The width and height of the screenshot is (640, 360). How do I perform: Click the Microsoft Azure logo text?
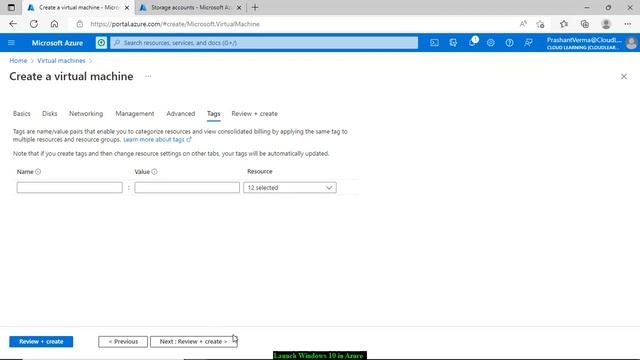click(x=57, y=43)
